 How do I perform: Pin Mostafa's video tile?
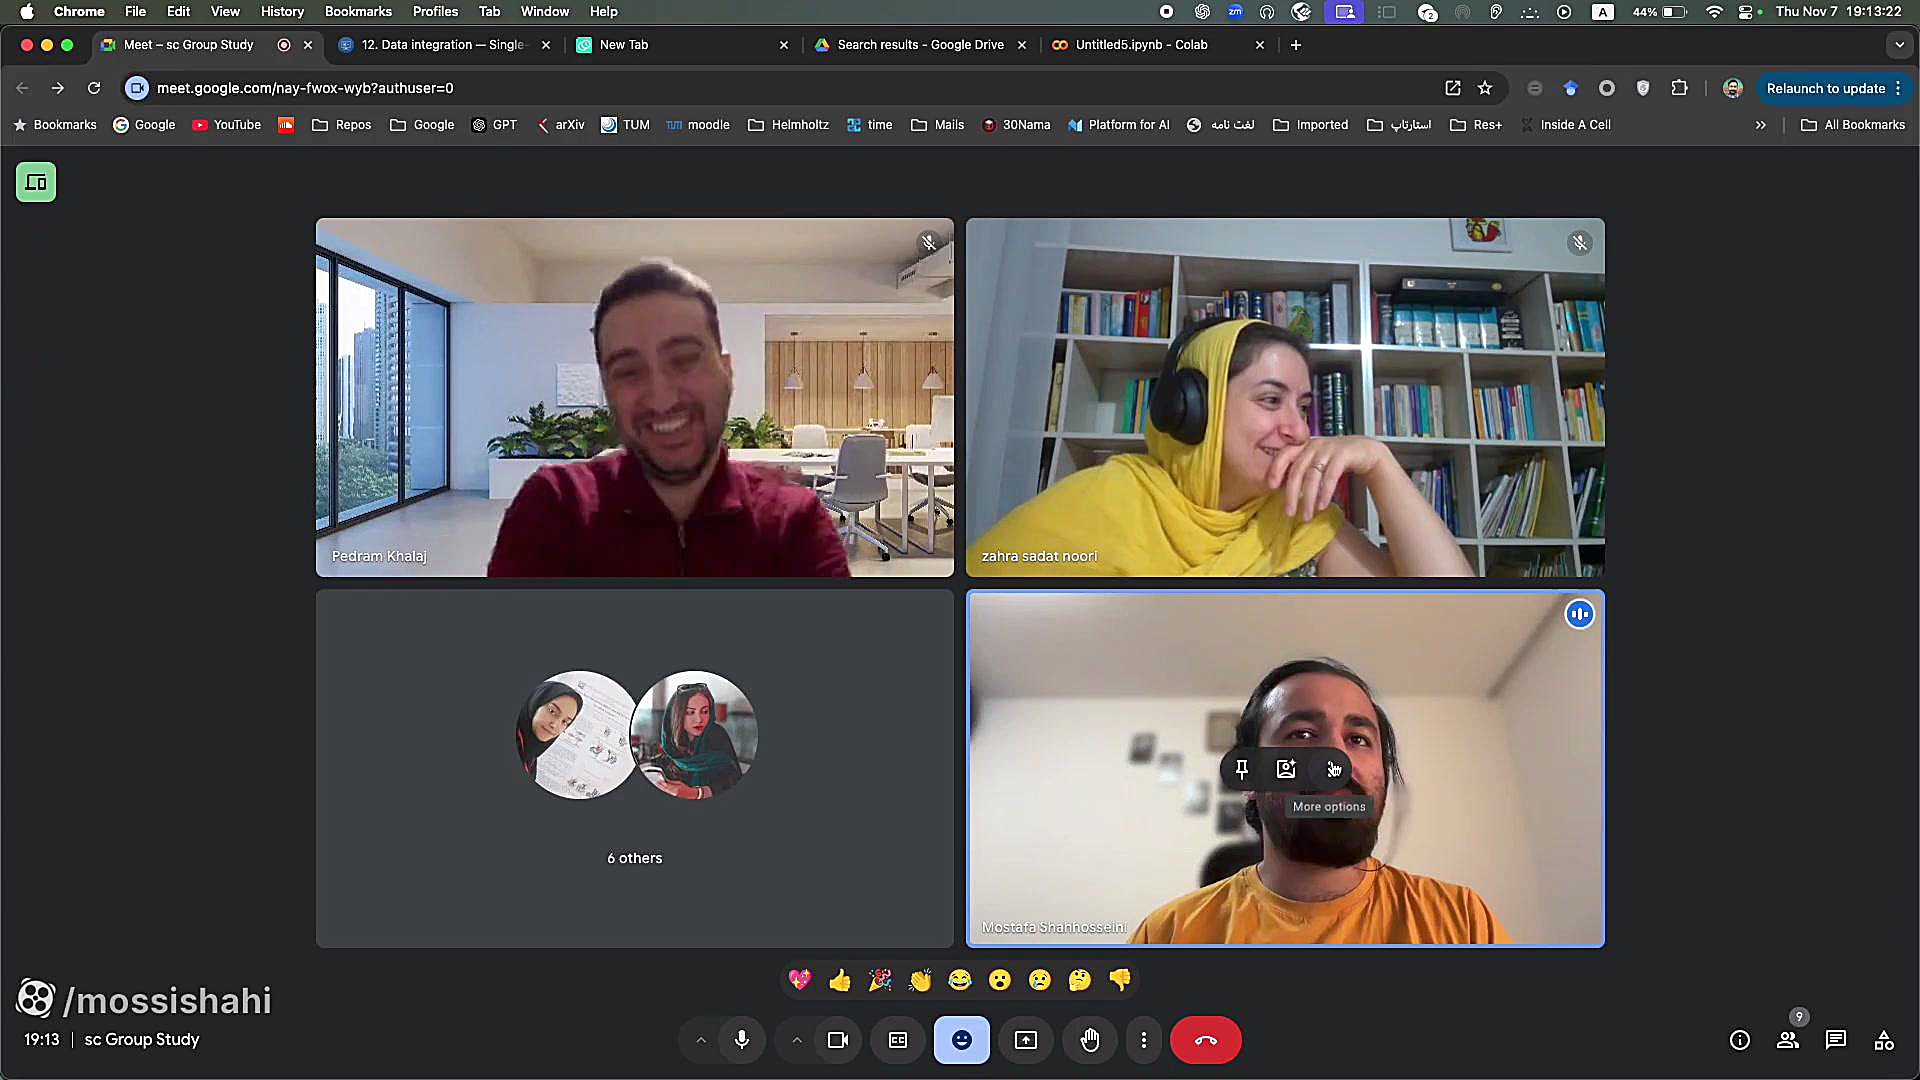coord(1241,769)
